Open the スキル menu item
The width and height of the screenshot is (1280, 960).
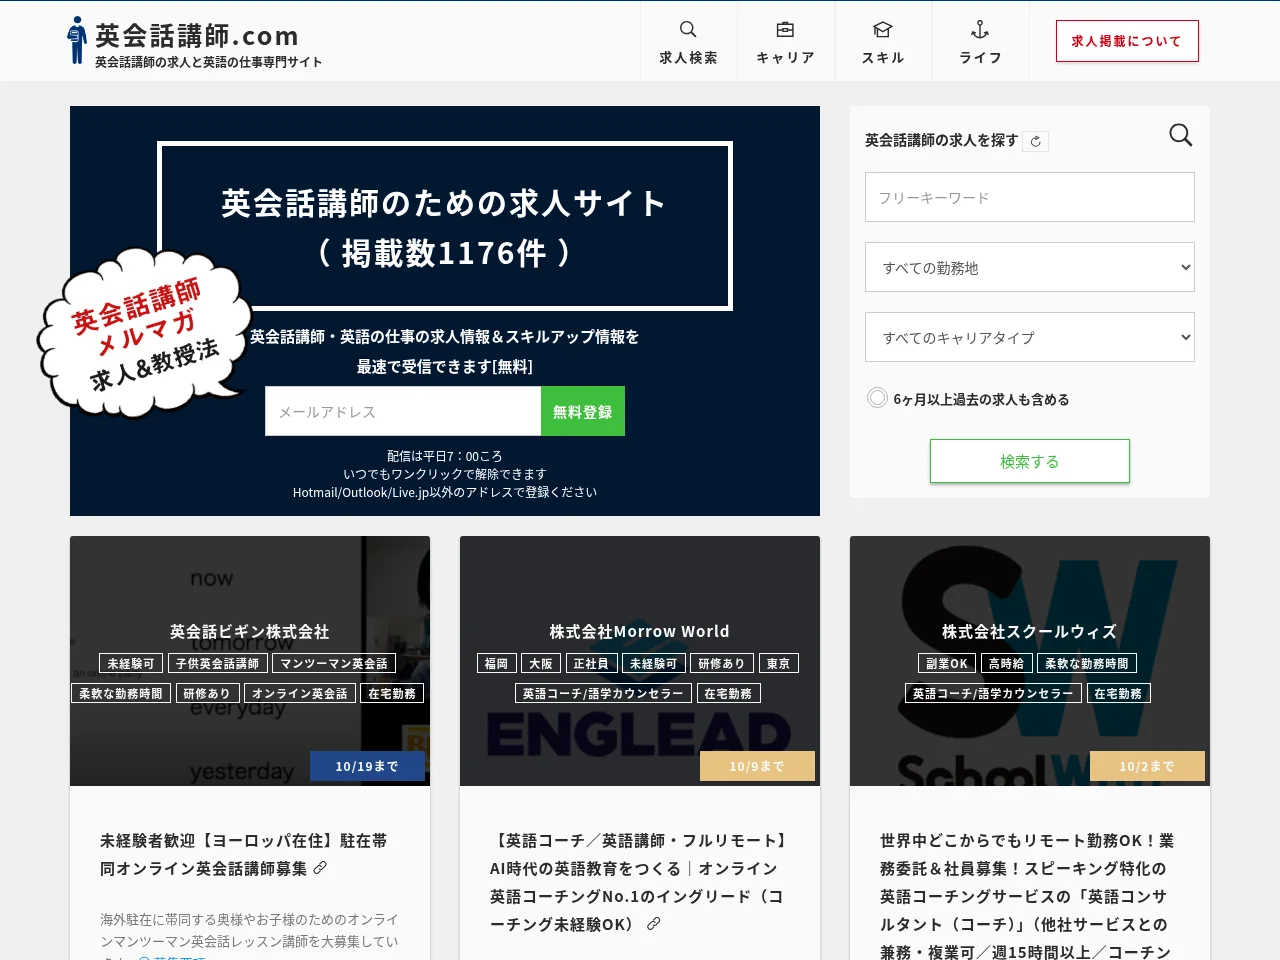pos(882,41)
